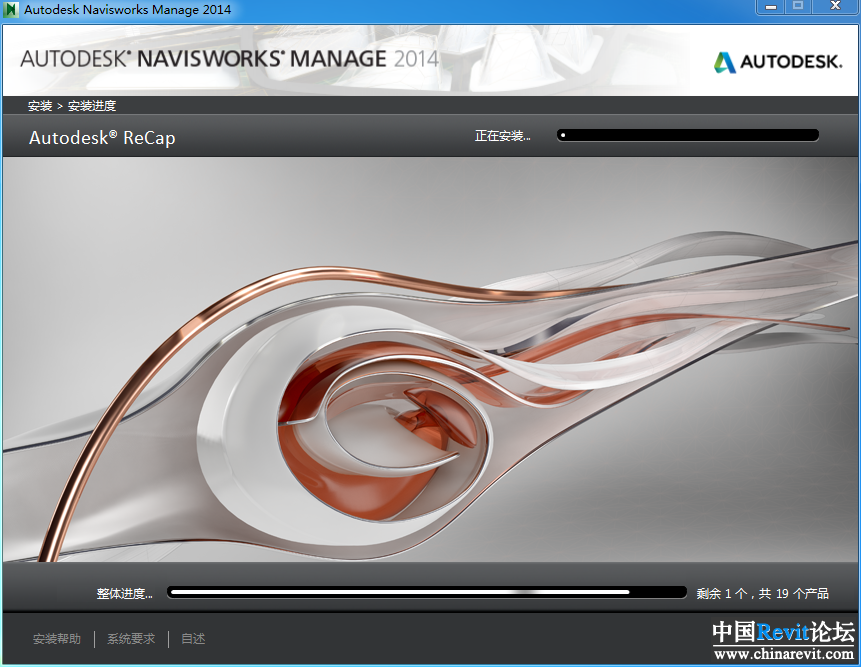Click the AUTODESK wordmark in the header
Image resolution: width=861 pixels, height=667 pixels.
pos(790,62)
